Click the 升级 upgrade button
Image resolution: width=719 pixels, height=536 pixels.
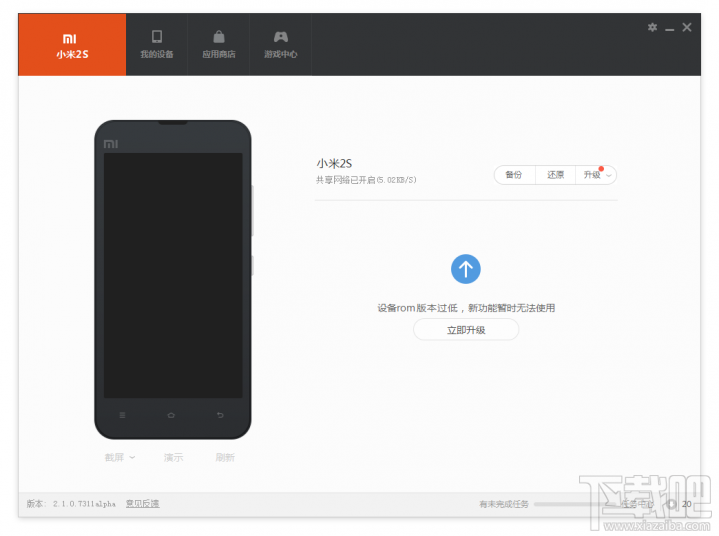click(x=592, y=175)
